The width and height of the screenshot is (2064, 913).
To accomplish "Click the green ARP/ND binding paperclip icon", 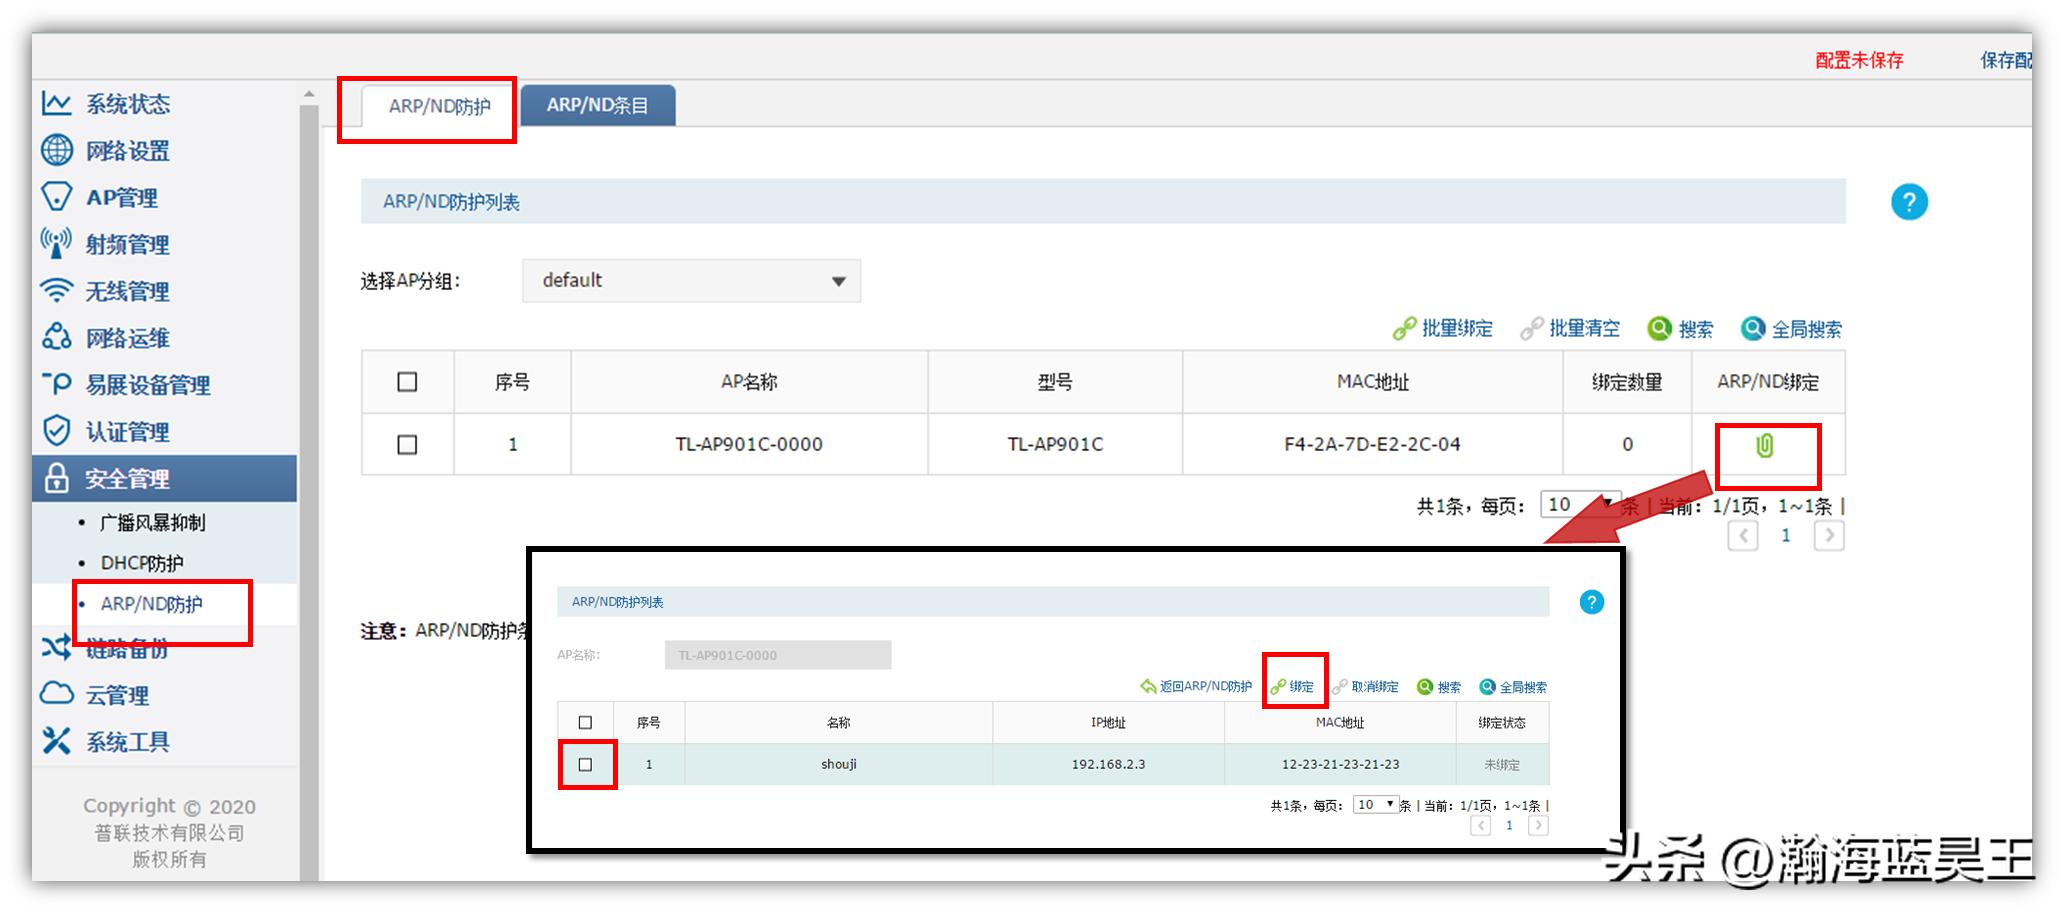I will coord(1765,446).
